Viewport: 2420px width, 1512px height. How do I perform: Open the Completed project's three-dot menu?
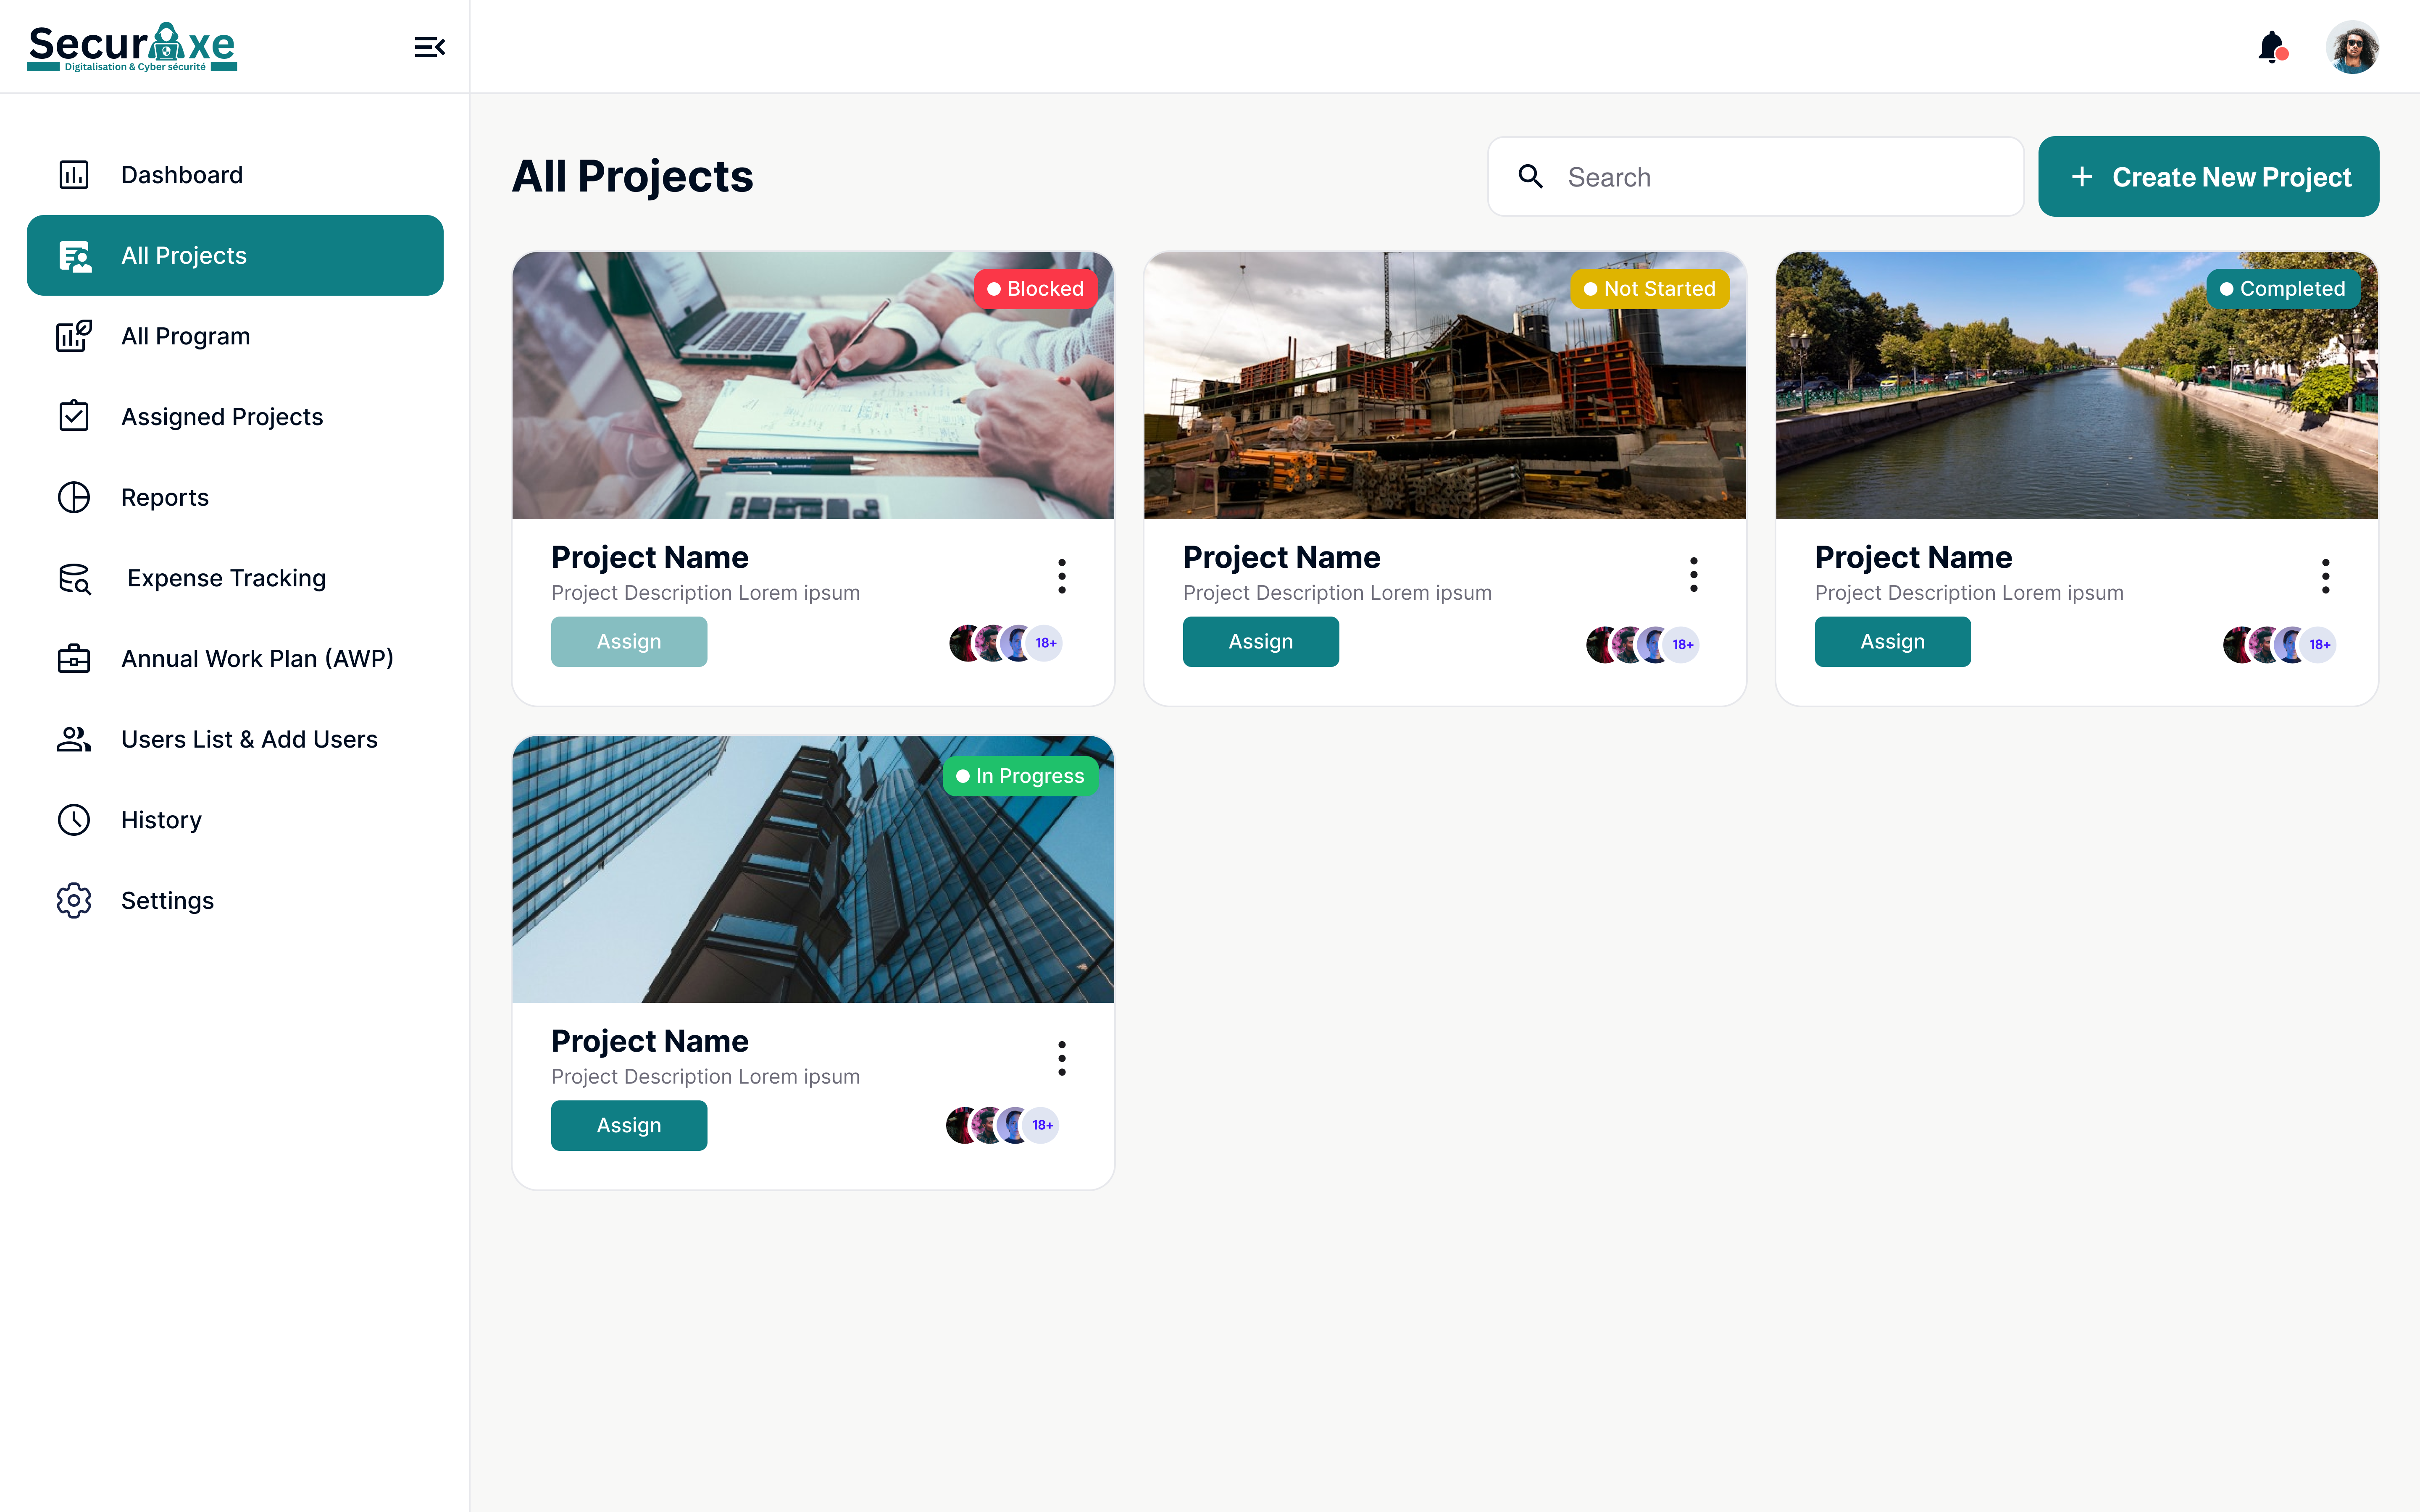click(2325, 576)
